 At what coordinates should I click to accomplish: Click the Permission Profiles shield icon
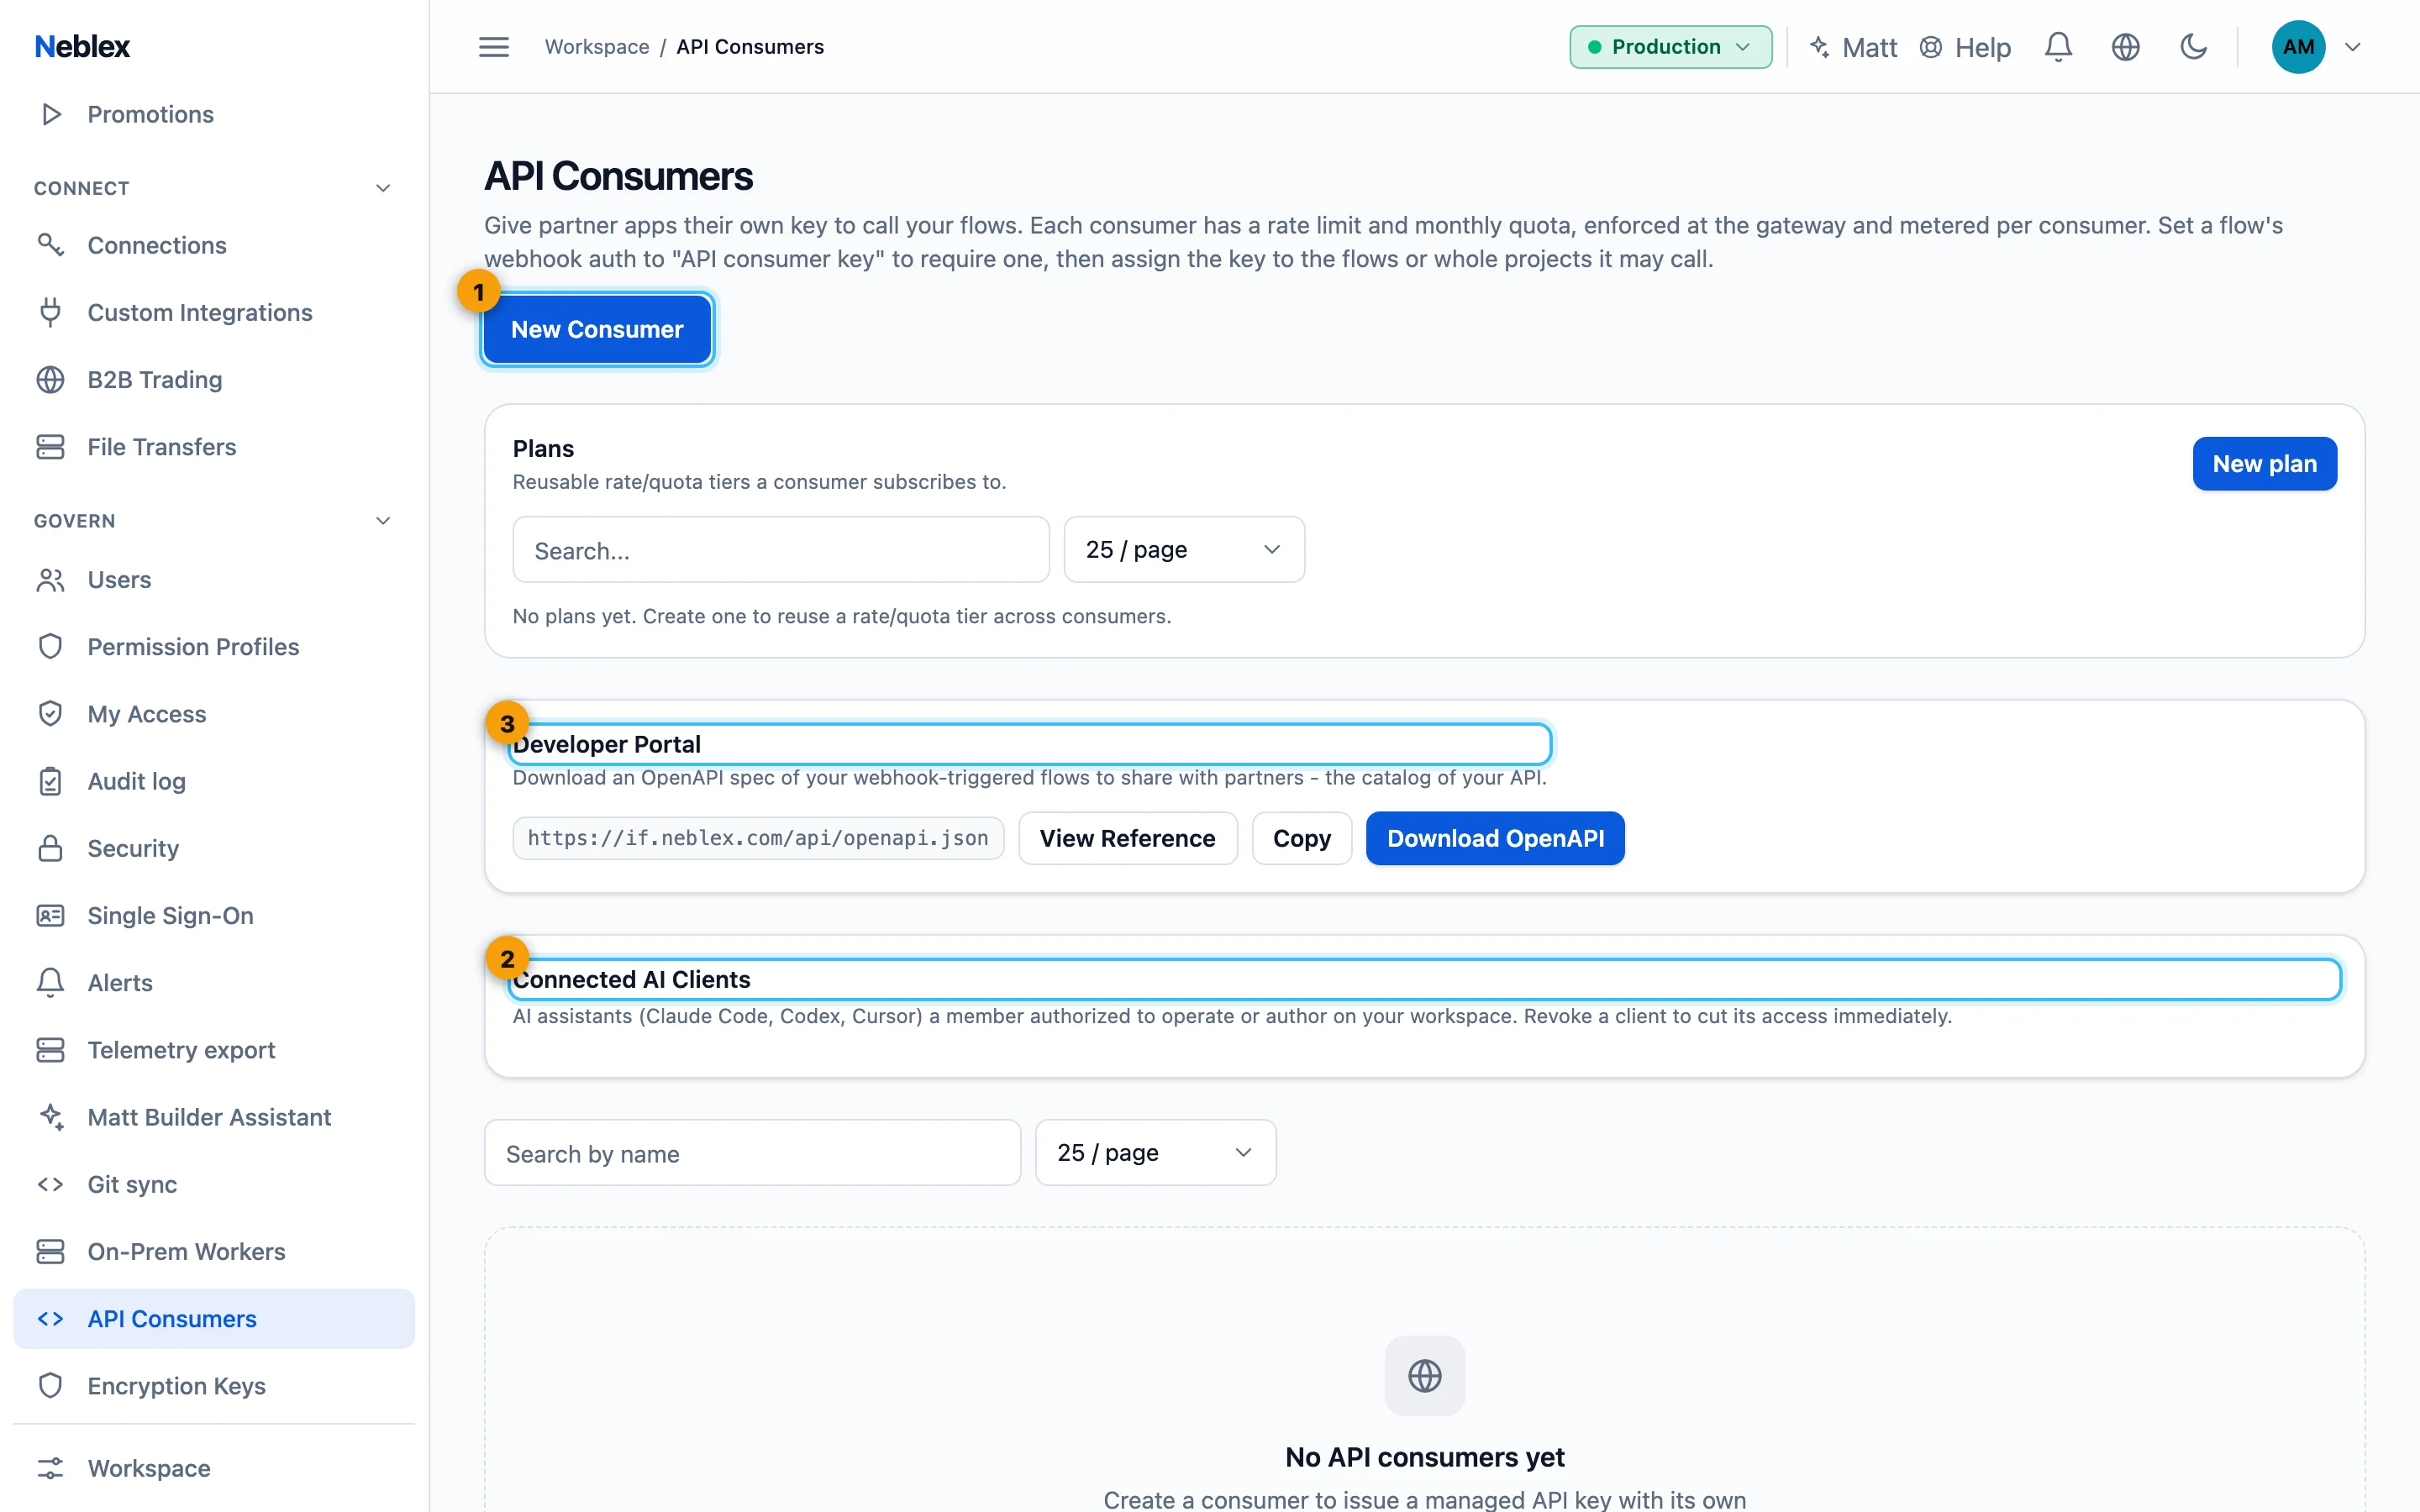coord(51,646)
